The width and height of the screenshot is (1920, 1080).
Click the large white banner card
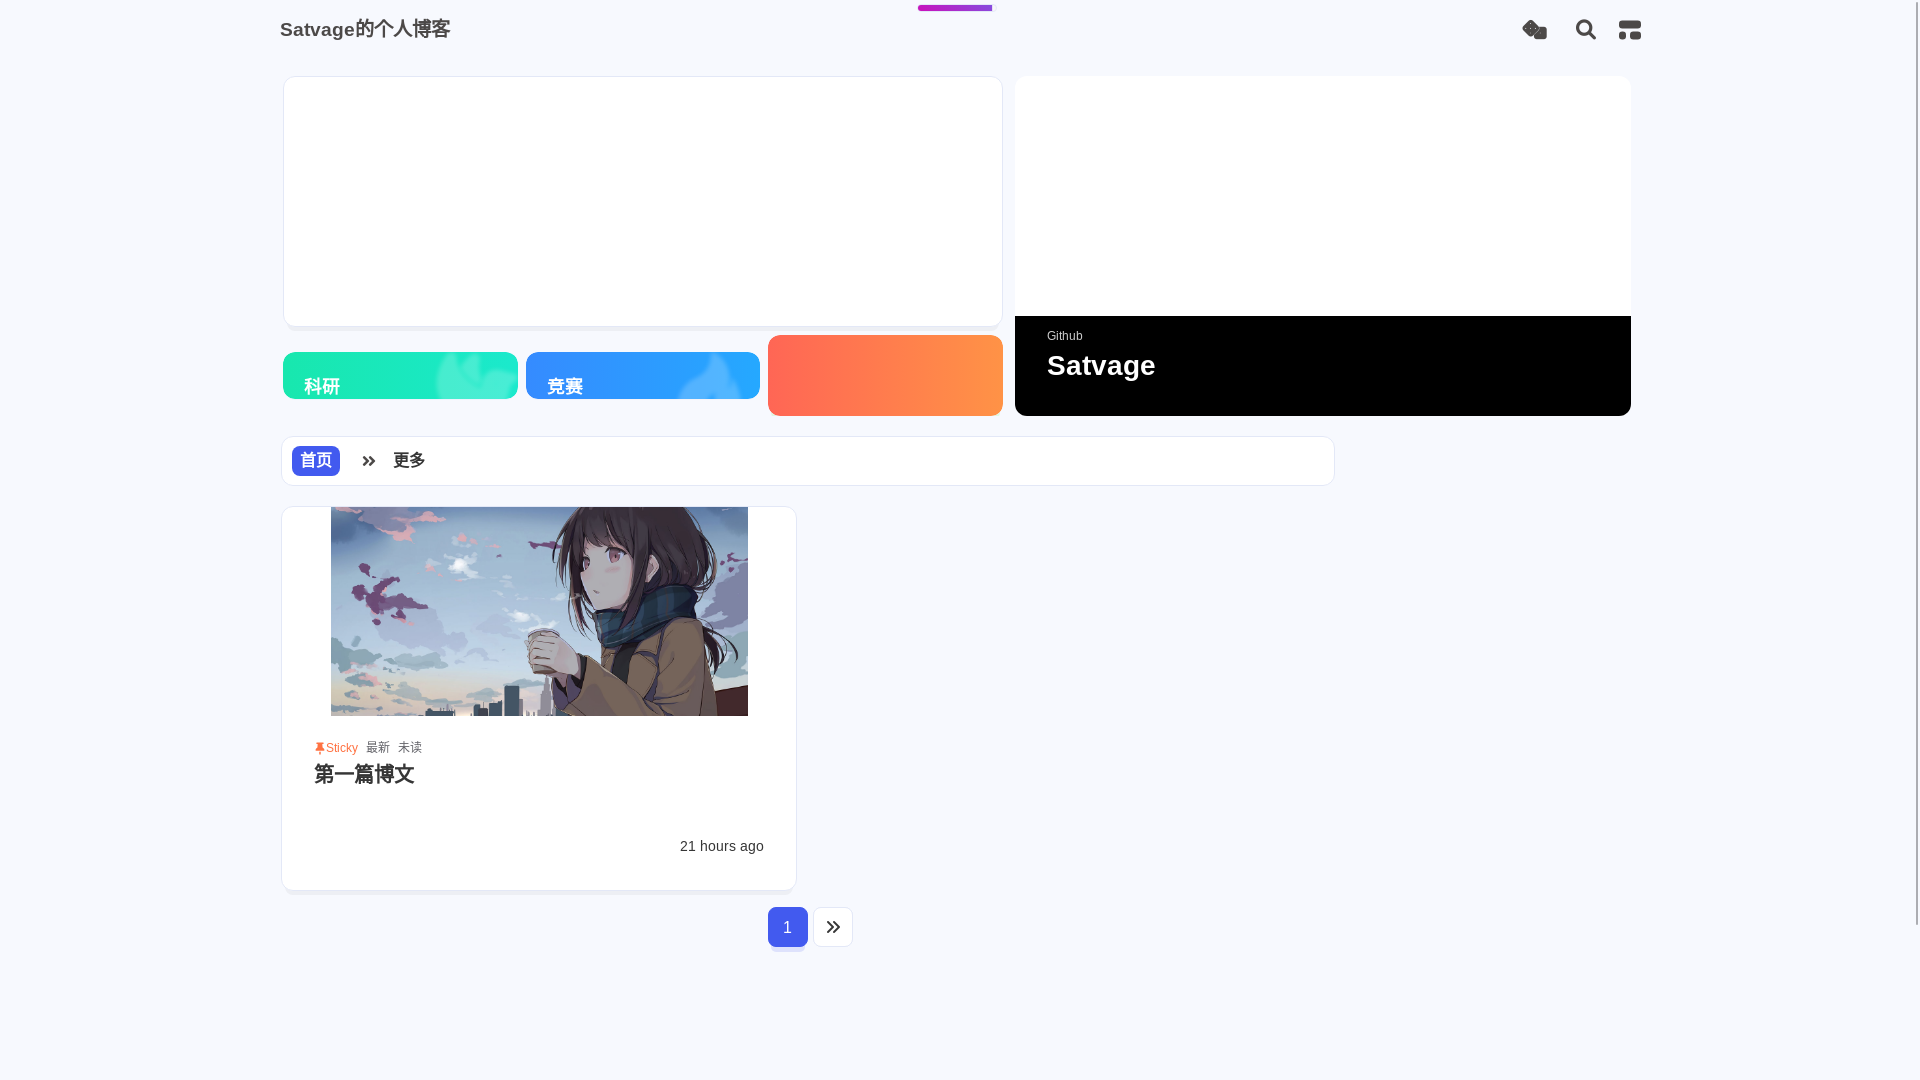[643, 202]
